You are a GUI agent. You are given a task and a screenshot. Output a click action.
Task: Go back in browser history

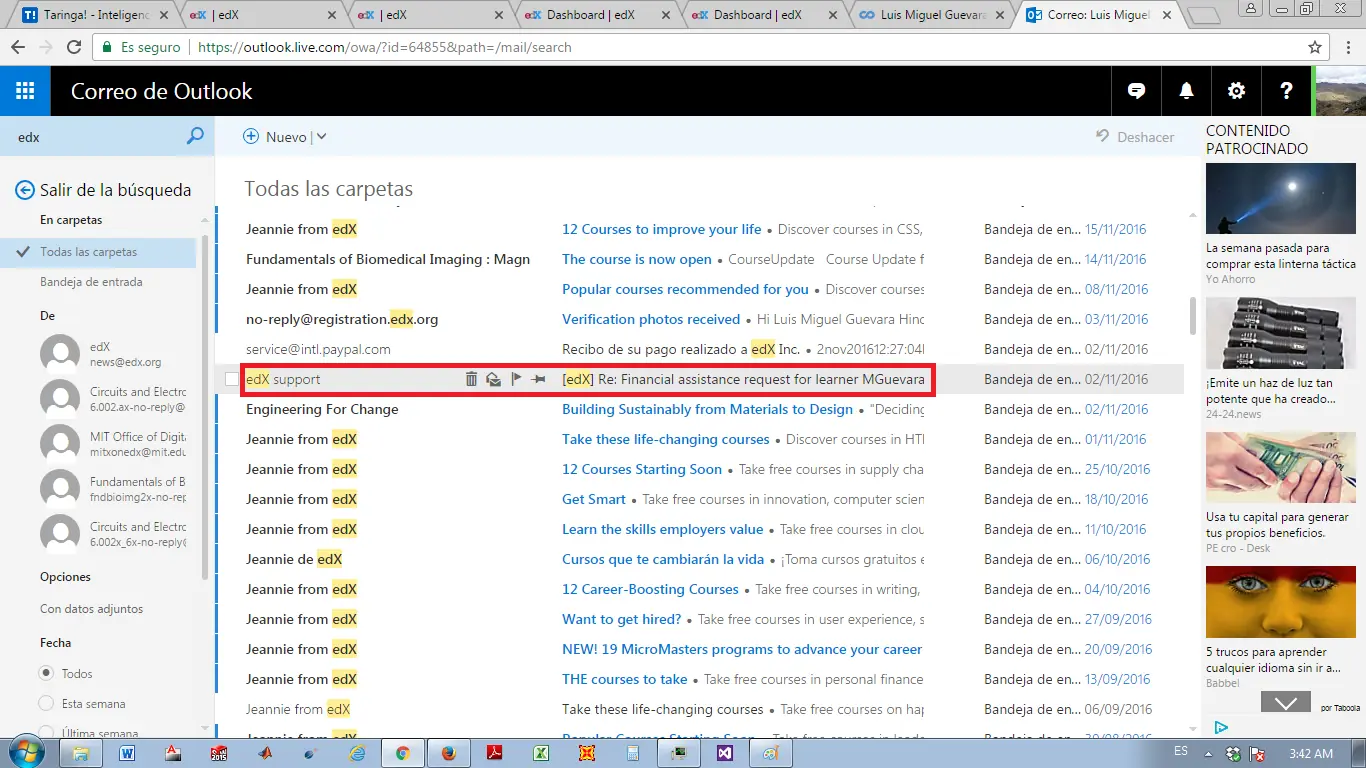[x=17, y=47]
